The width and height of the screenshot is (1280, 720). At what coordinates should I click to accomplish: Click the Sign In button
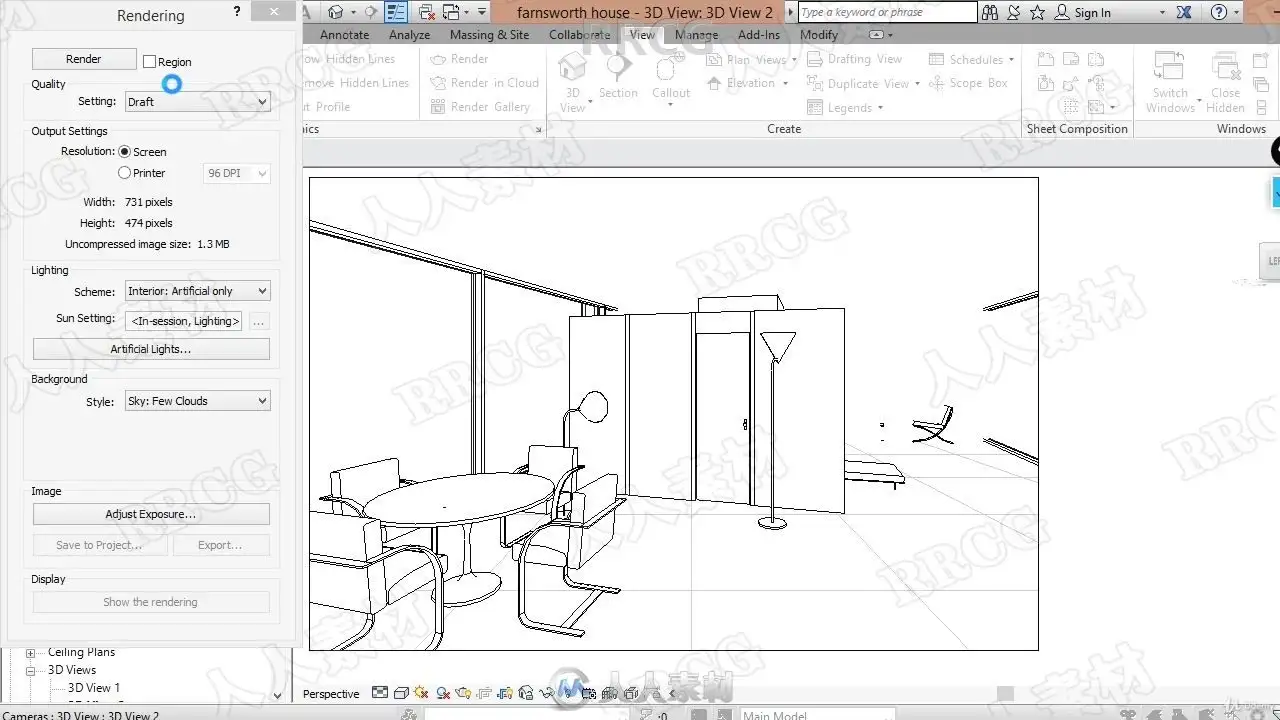click(x=1083, y=13)
